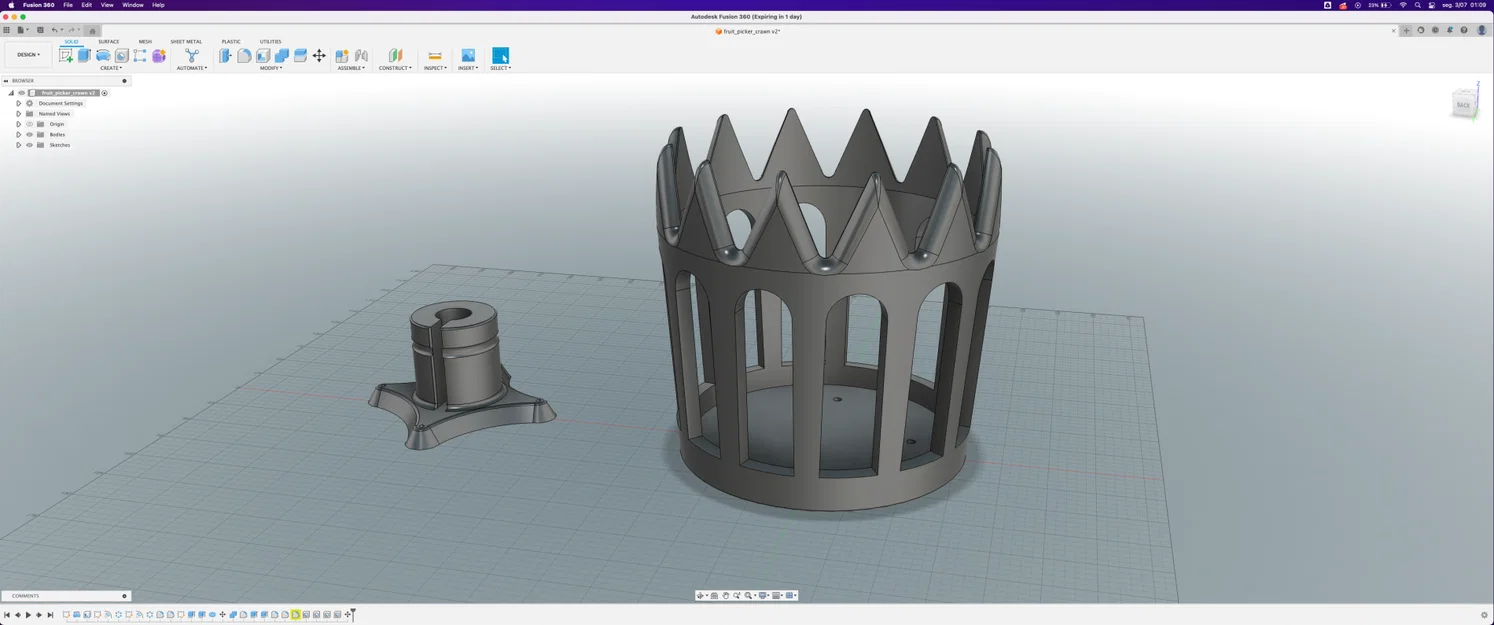The width and height of the screenshot is (1494, 625).
Task: Collapse the root component tree node
Action: (11, 93)
